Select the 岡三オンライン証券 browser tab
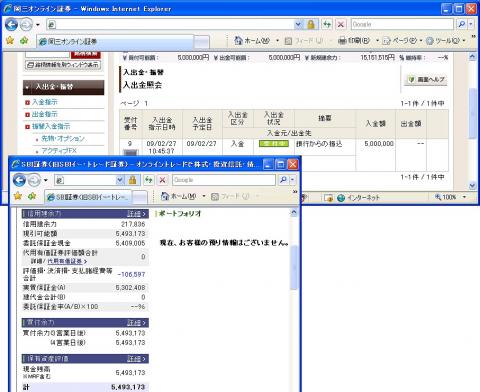 point(115,42)
